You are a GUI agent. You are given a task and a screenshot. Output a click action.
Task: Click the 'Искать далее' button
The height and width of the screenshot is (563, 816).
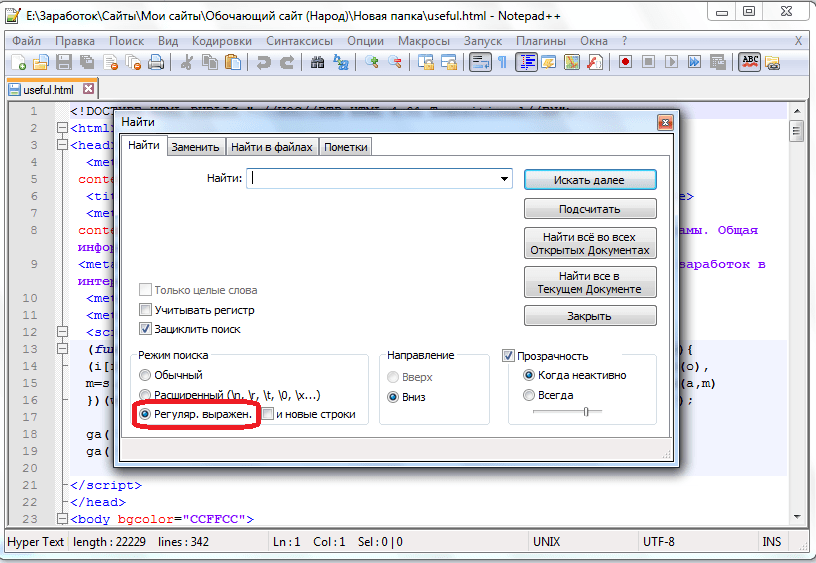590,180
